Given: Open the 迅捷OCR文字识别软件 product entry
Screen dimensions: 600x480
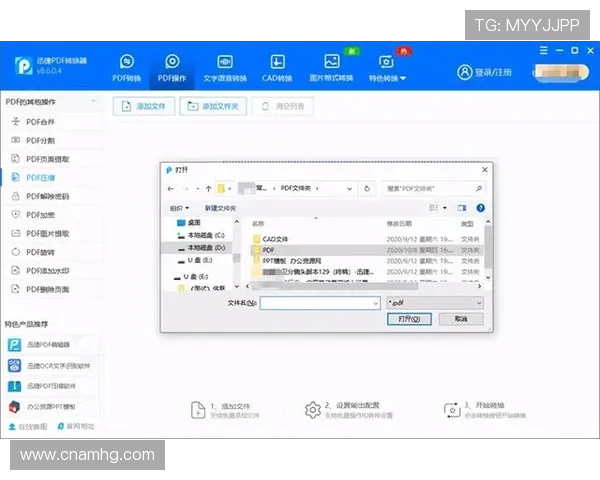Looking at the screenshot, I should 60,365.
